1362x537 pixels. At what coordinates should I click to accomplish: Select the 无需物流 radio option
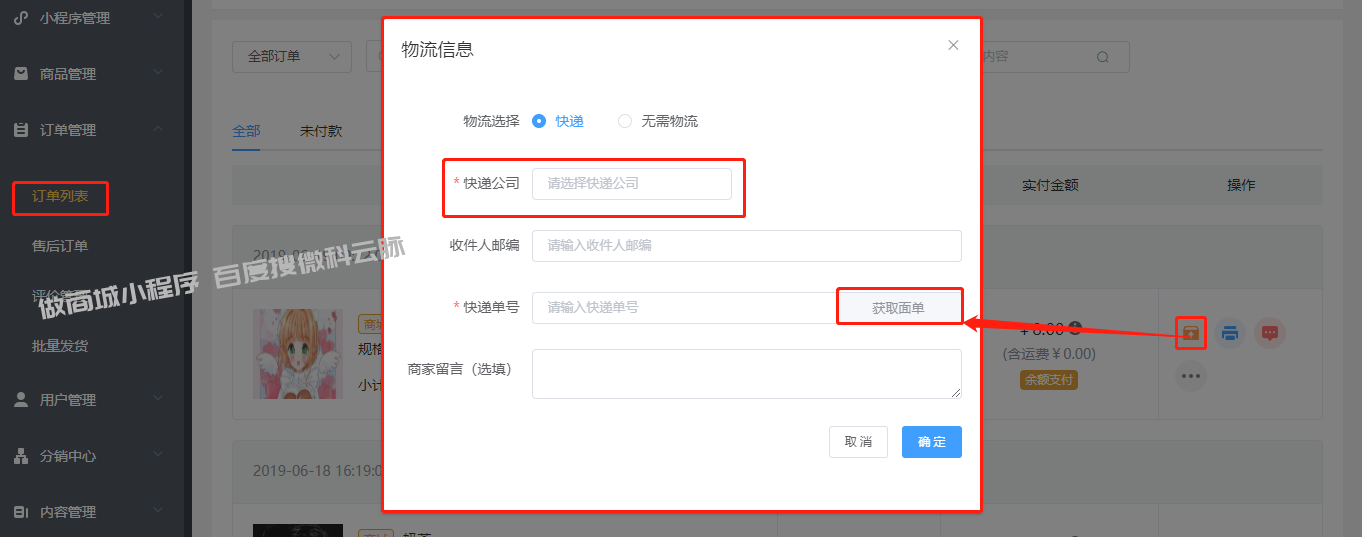(x=658, y=121)
